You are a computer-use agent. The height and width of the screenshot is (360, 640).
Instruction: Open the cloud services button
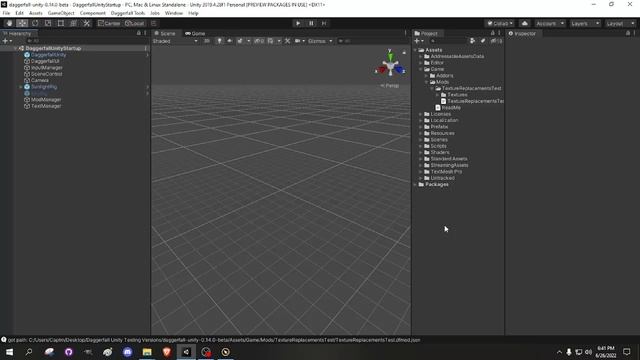tap(525, 23)
